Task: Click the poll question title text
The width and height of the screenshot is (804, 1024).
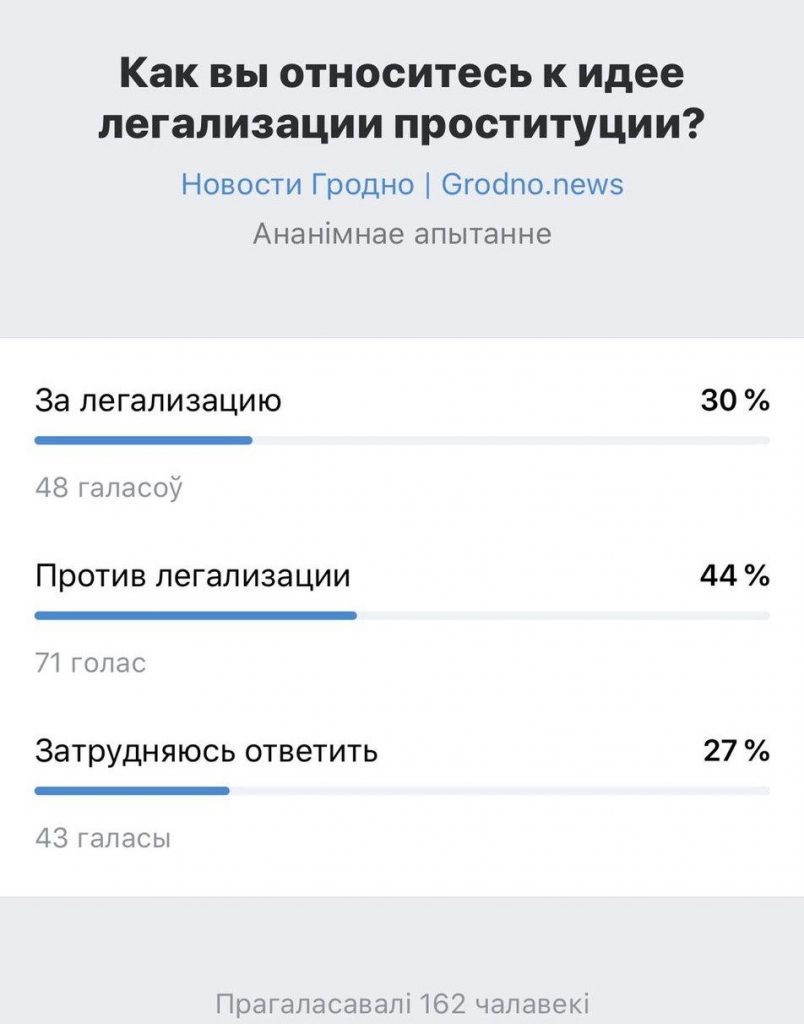Action: pos(401,97)
